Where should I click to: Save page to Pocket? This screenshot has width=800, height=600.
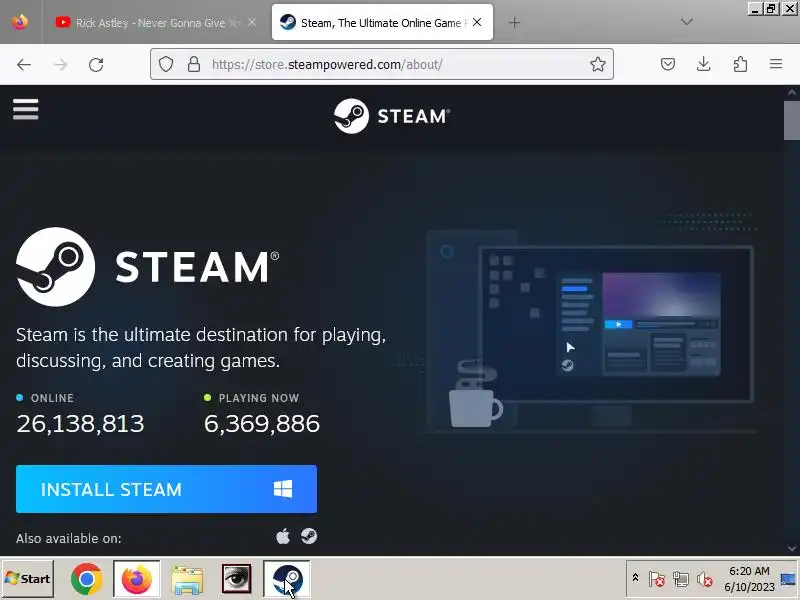pos(668,64)
